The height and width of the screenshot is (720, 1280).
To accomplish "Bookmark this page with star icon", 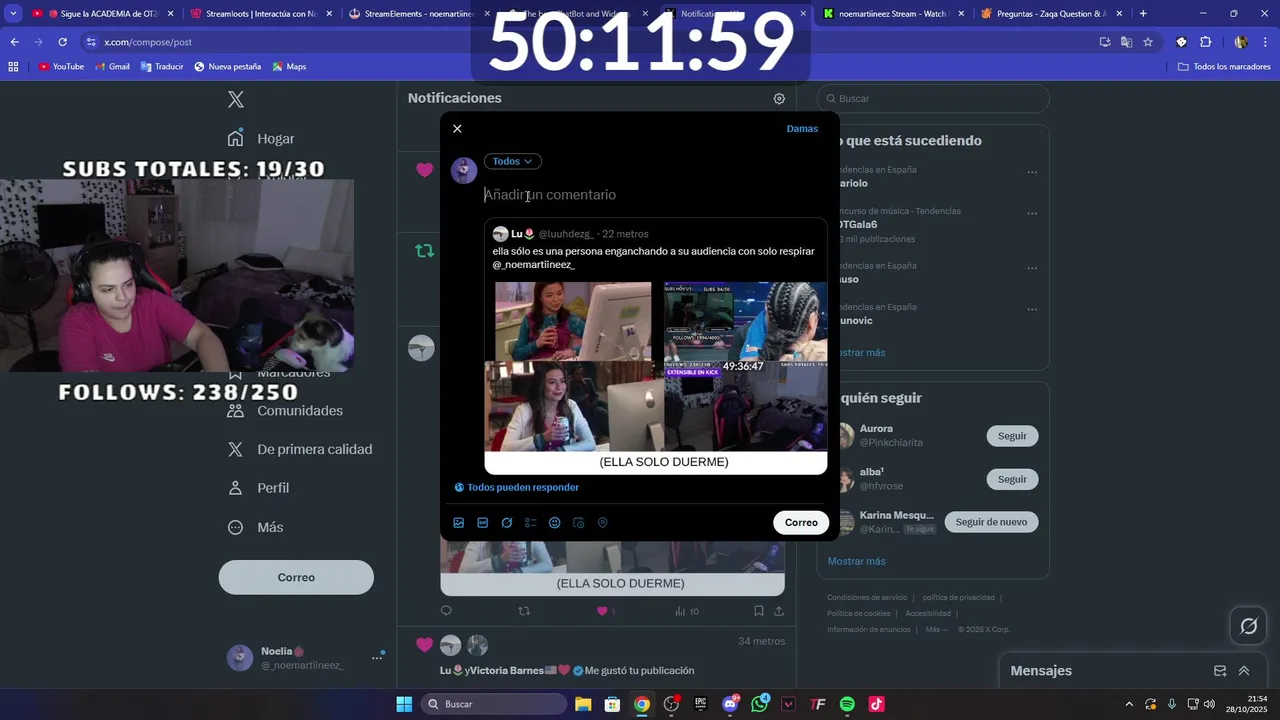I will (x=1148, y=42).
